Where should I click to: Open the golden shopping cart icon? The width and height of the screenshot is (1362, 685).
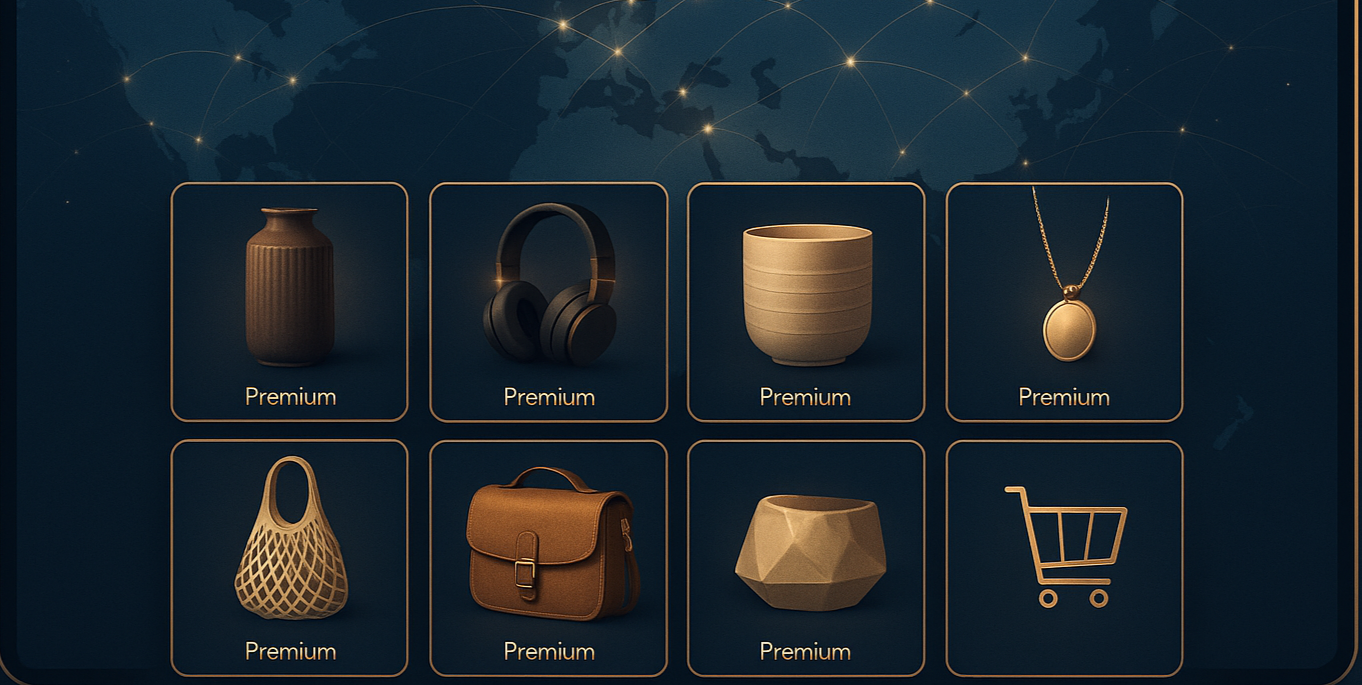coord(1066,546)
